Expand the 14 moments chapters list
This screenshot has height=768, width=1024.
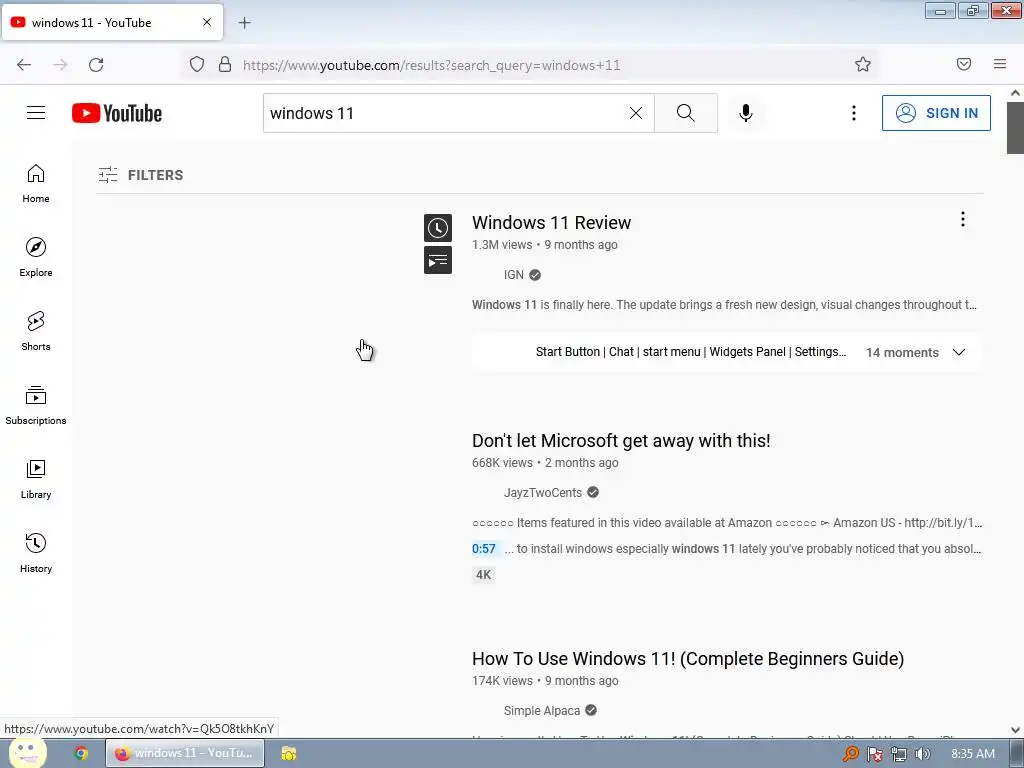pos(959,353)
